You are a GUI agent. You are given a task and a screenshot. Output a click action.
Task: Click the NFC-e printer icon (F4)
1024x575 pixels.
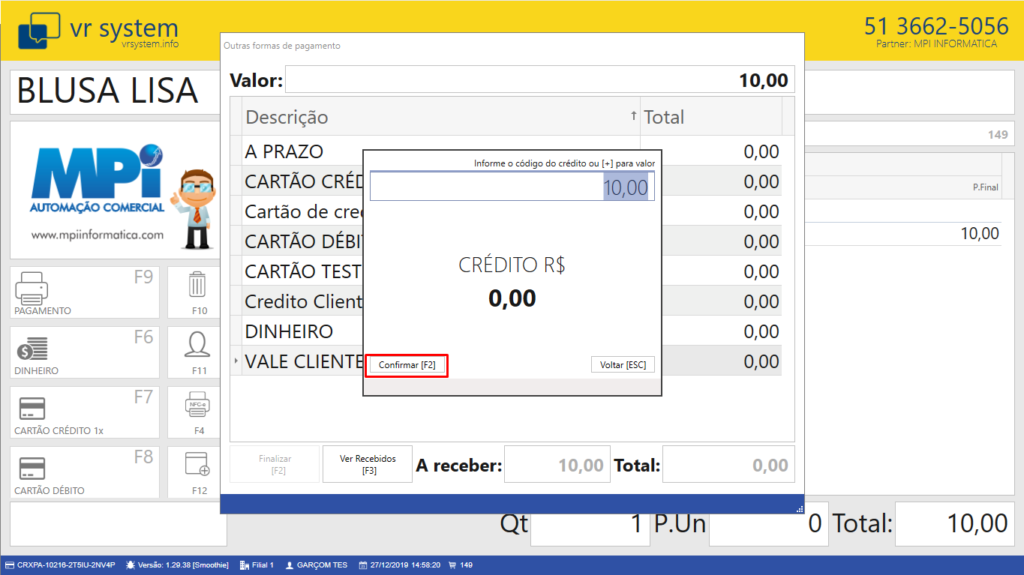(197, 405)
